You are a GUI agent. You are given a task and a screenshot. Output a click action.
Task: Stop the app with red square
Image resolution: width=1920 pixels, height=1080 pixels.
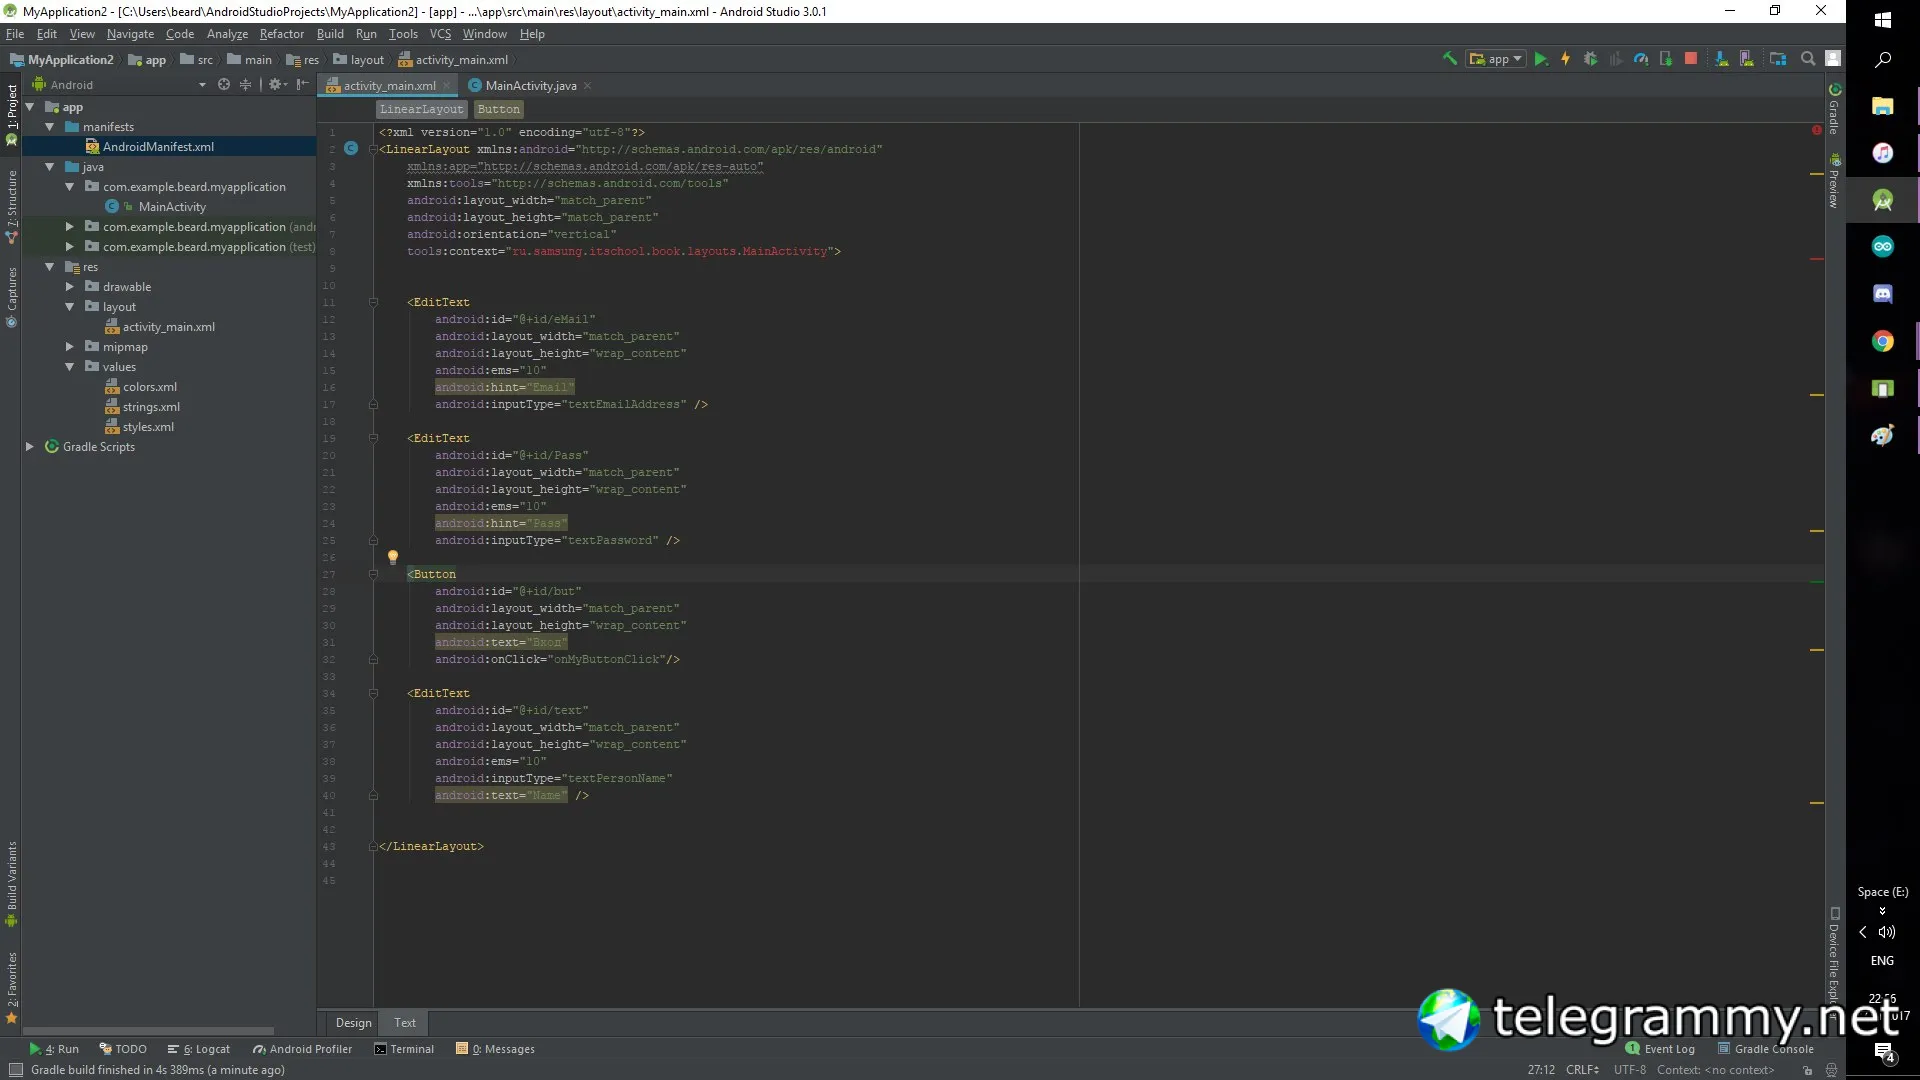coord(1690,59)
